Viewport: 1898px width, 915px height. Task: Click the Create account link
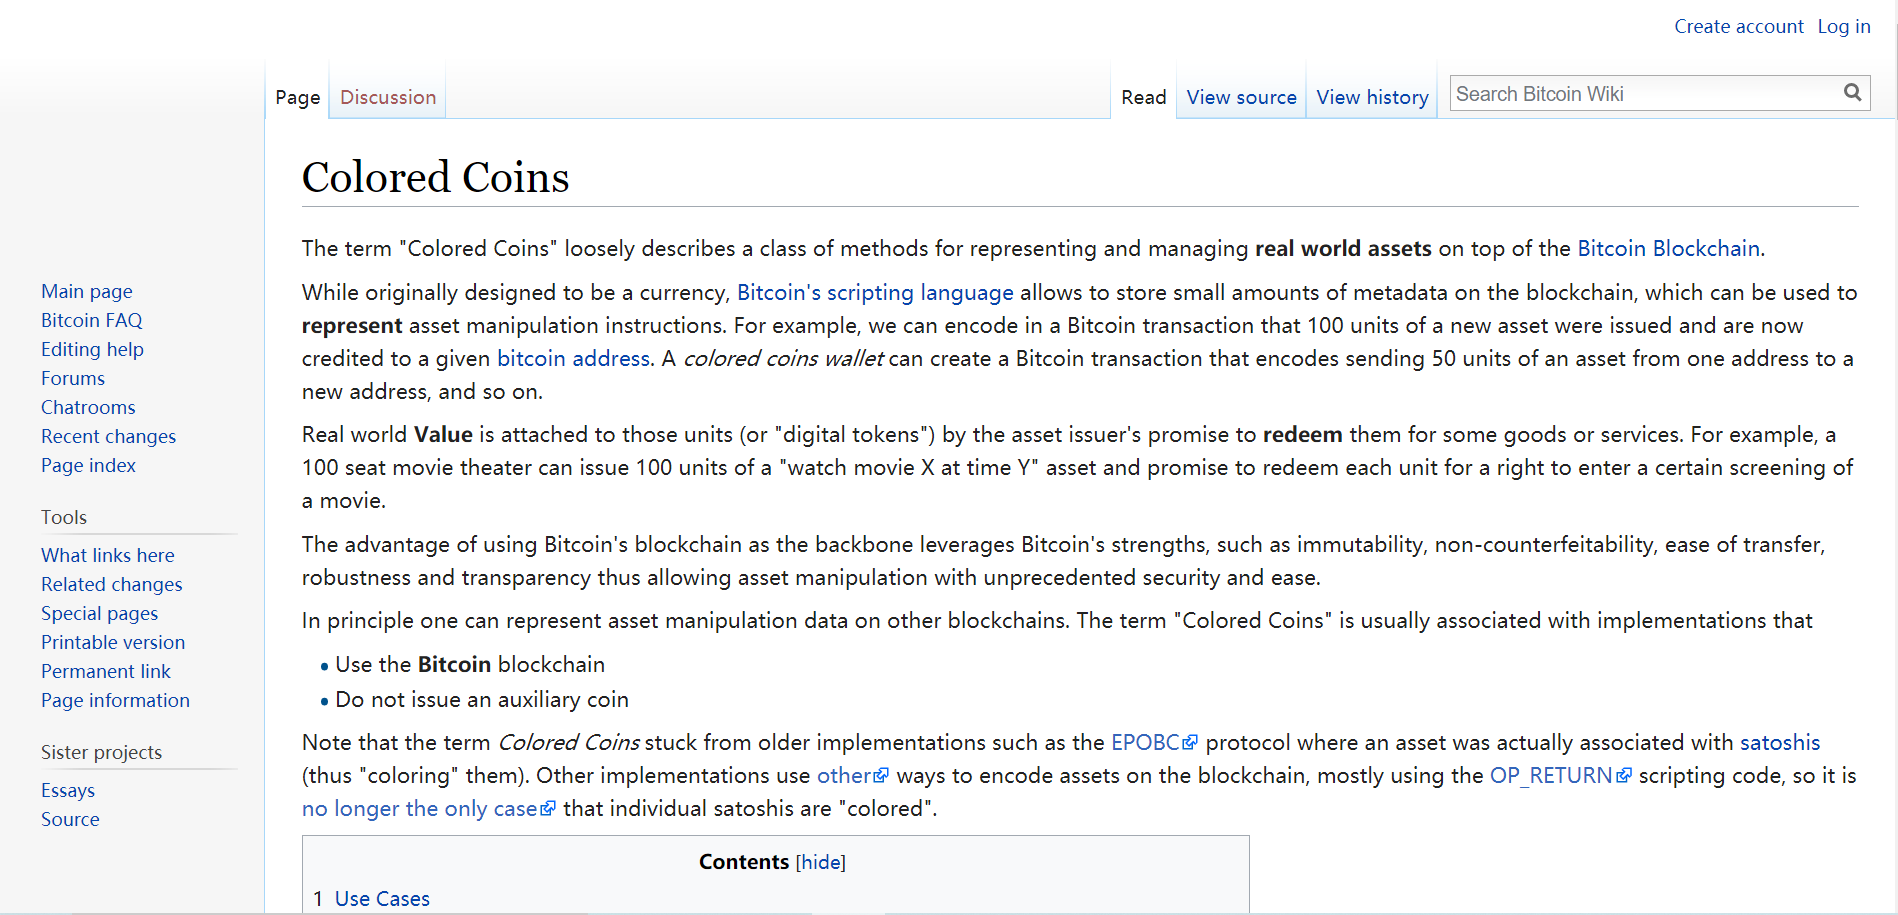coord(1738,26)
